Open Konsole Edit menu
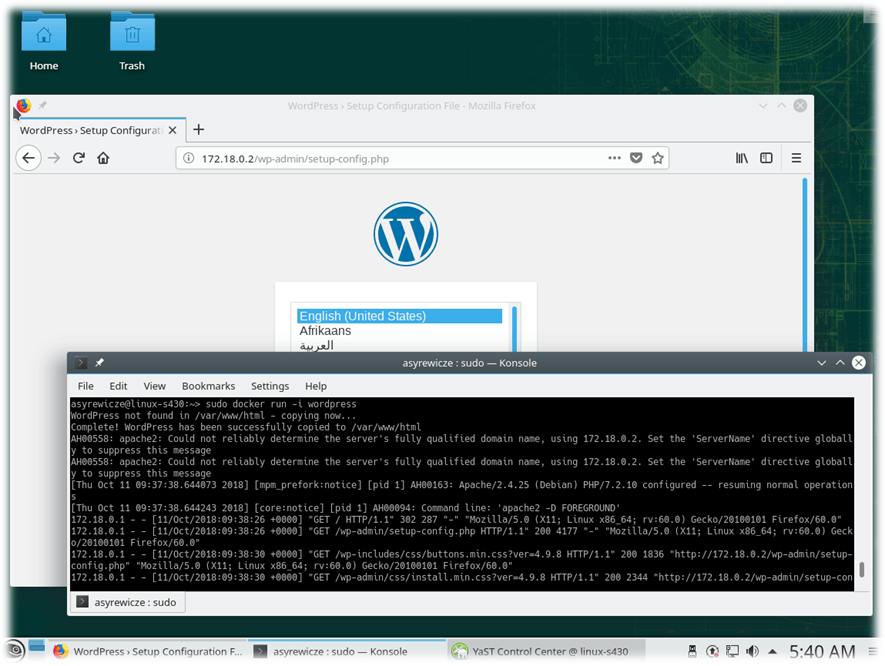Screen dimensions: 885x666 pyautogui.click(x=119, y=386)
